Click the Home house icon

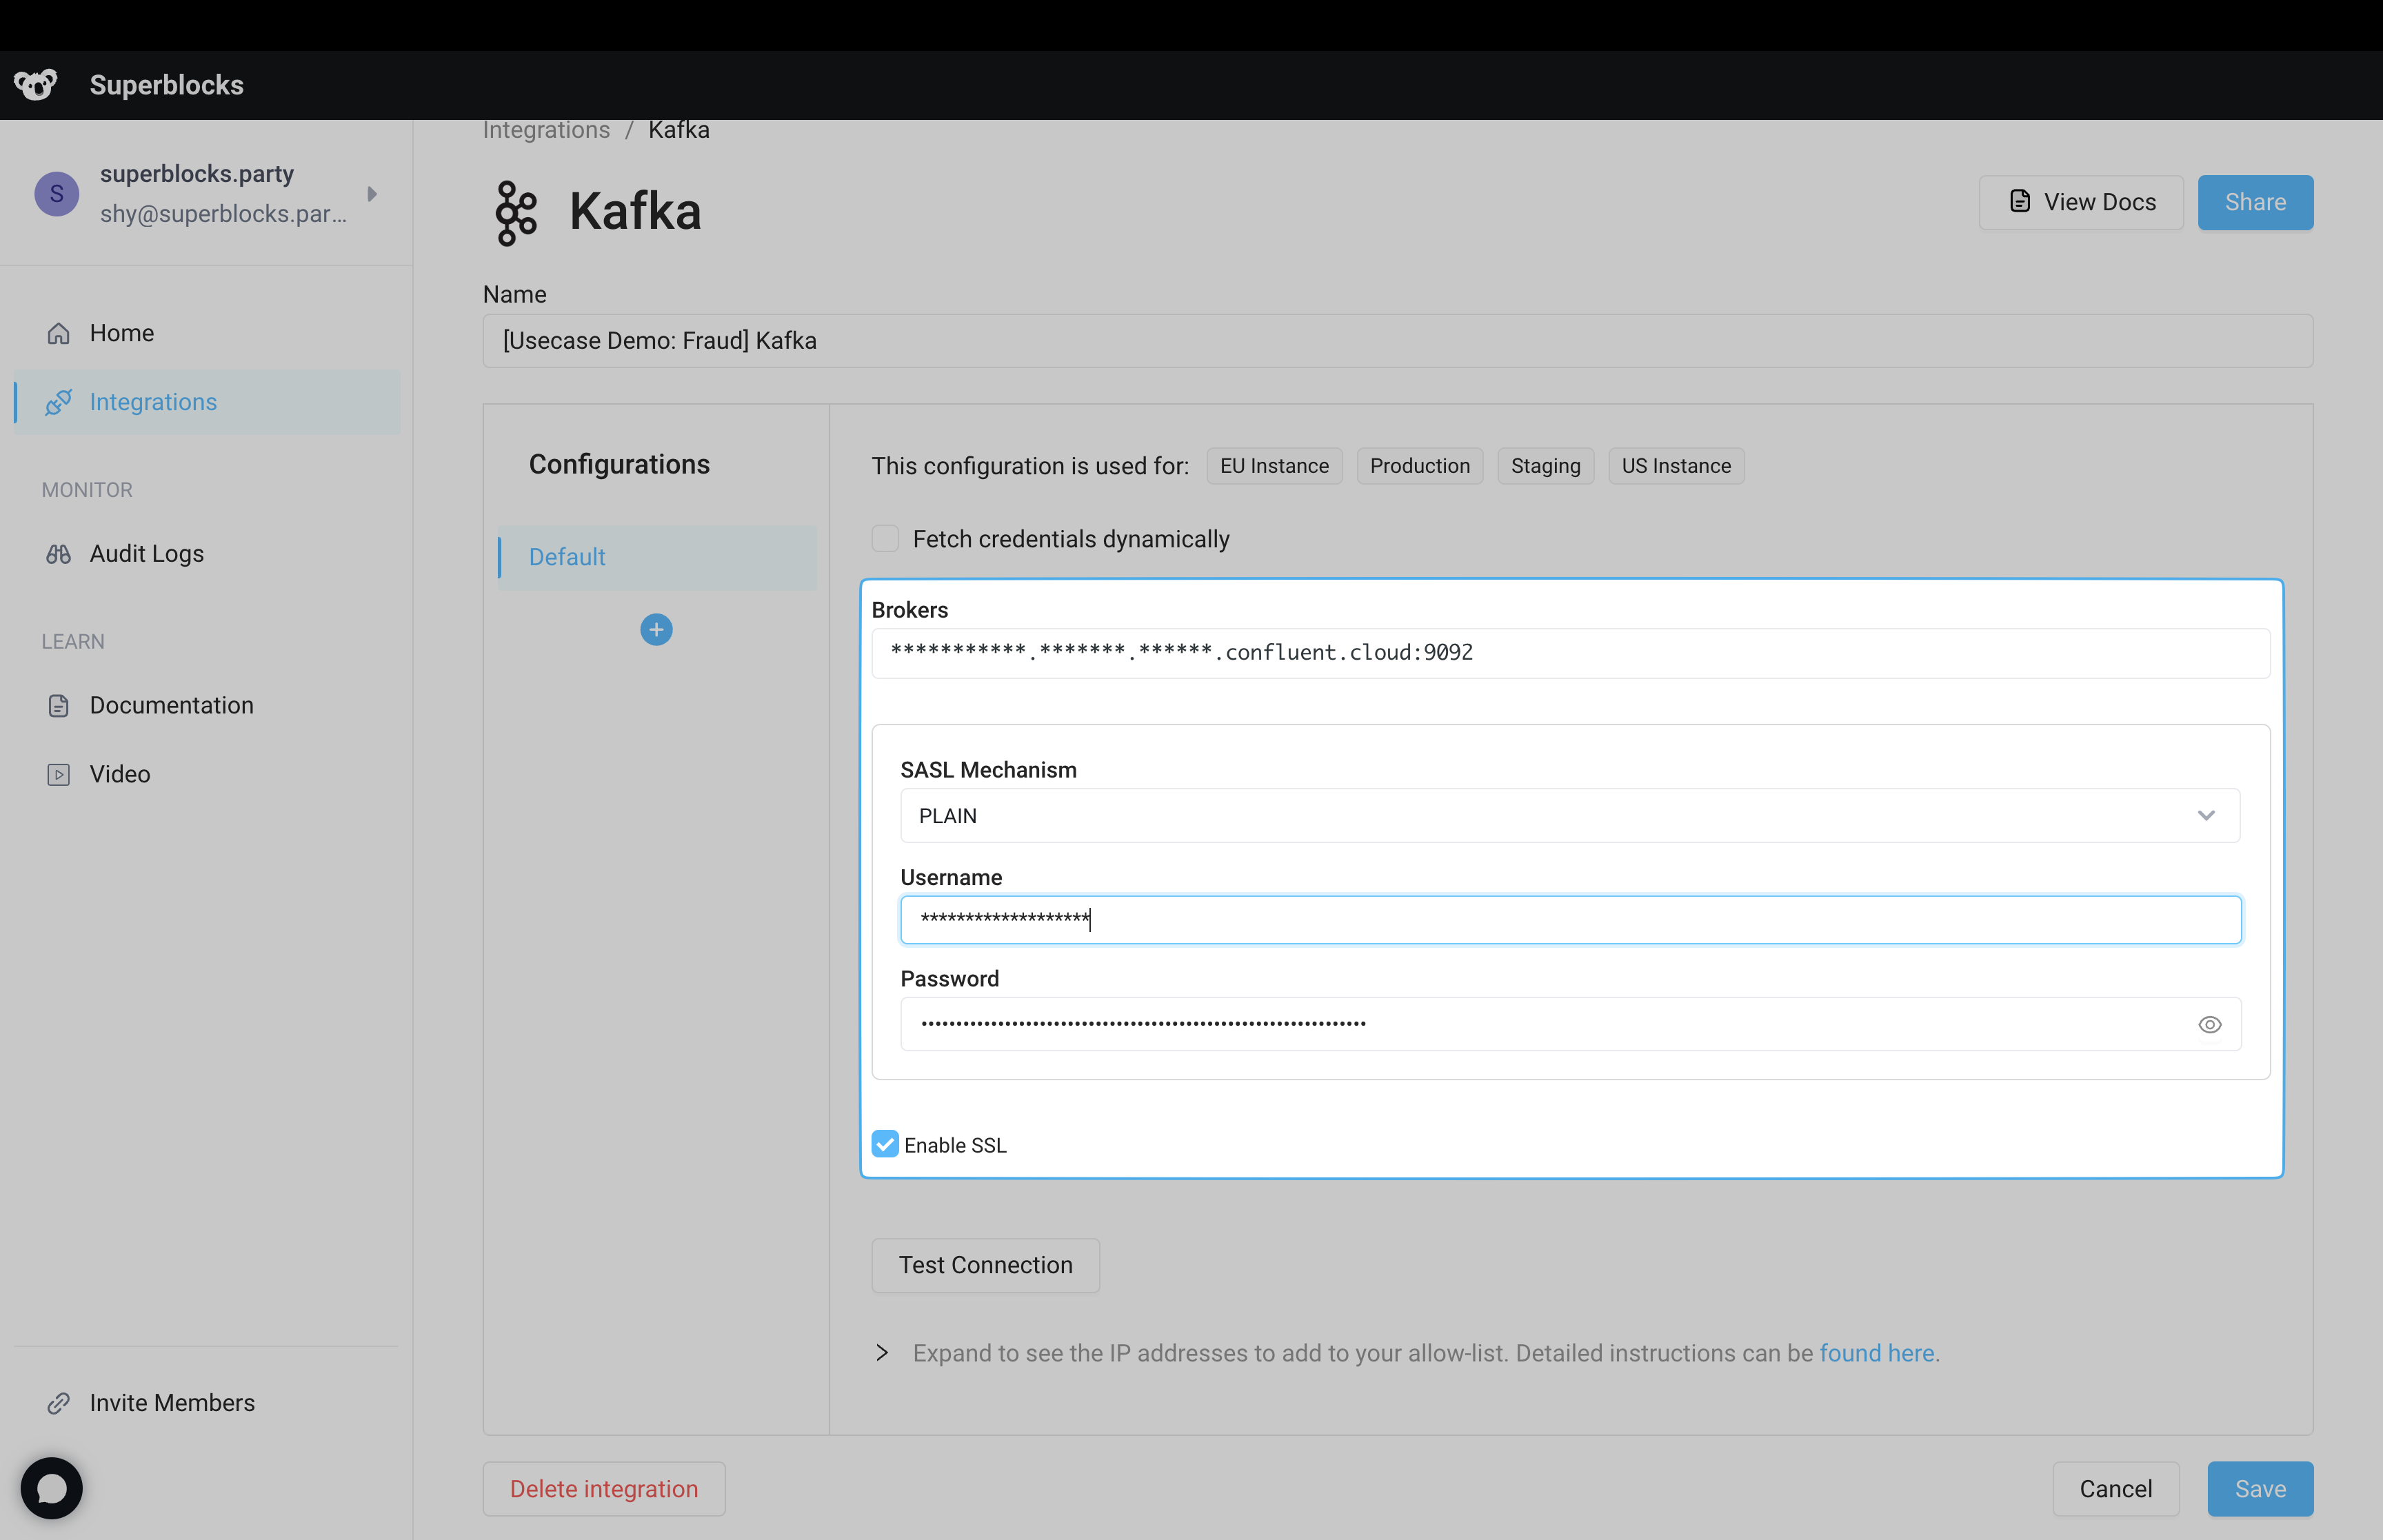[59, 333]
